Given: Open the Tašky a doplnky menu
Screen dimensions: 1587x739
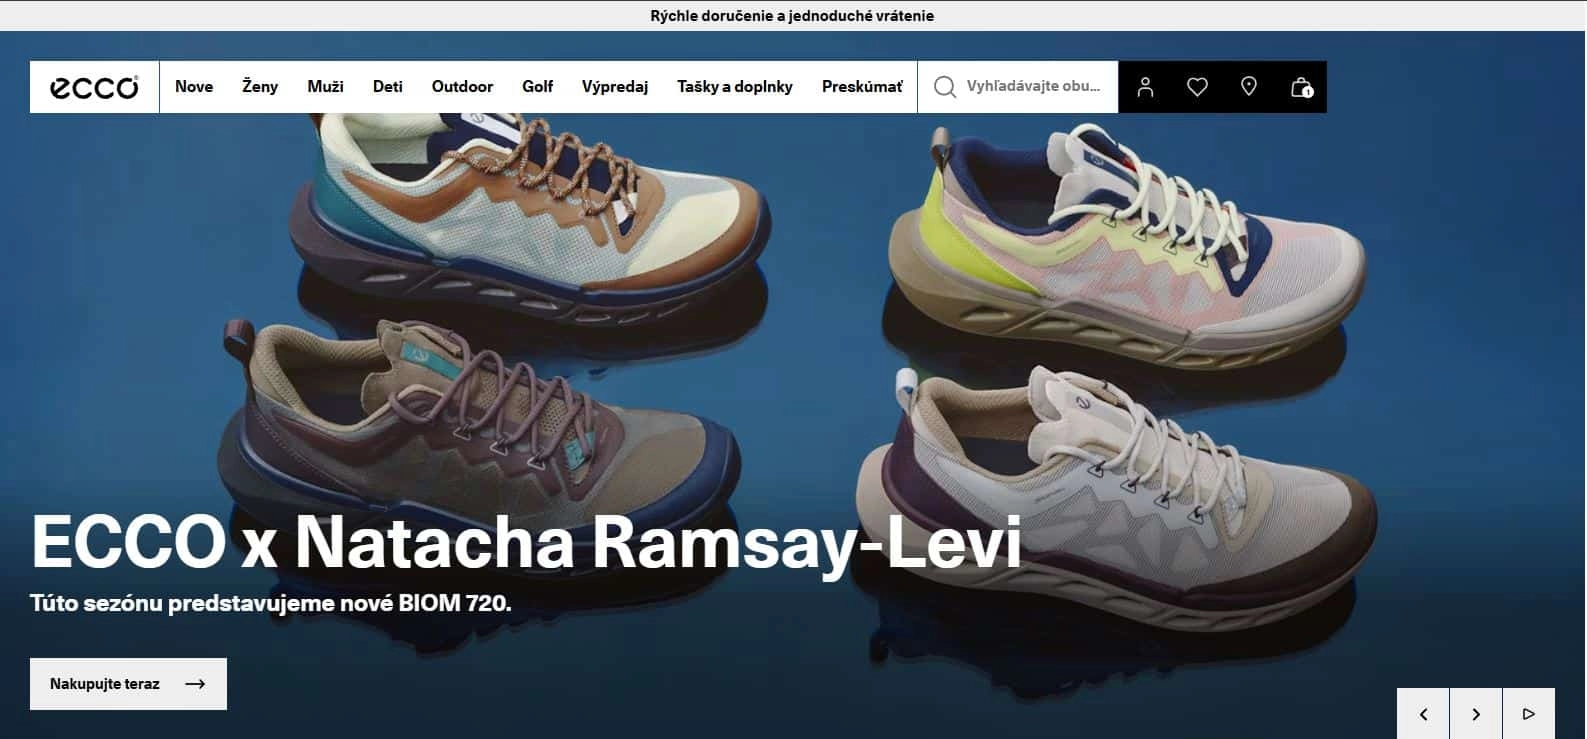Looking at the screenshot, I should [735, 87].
